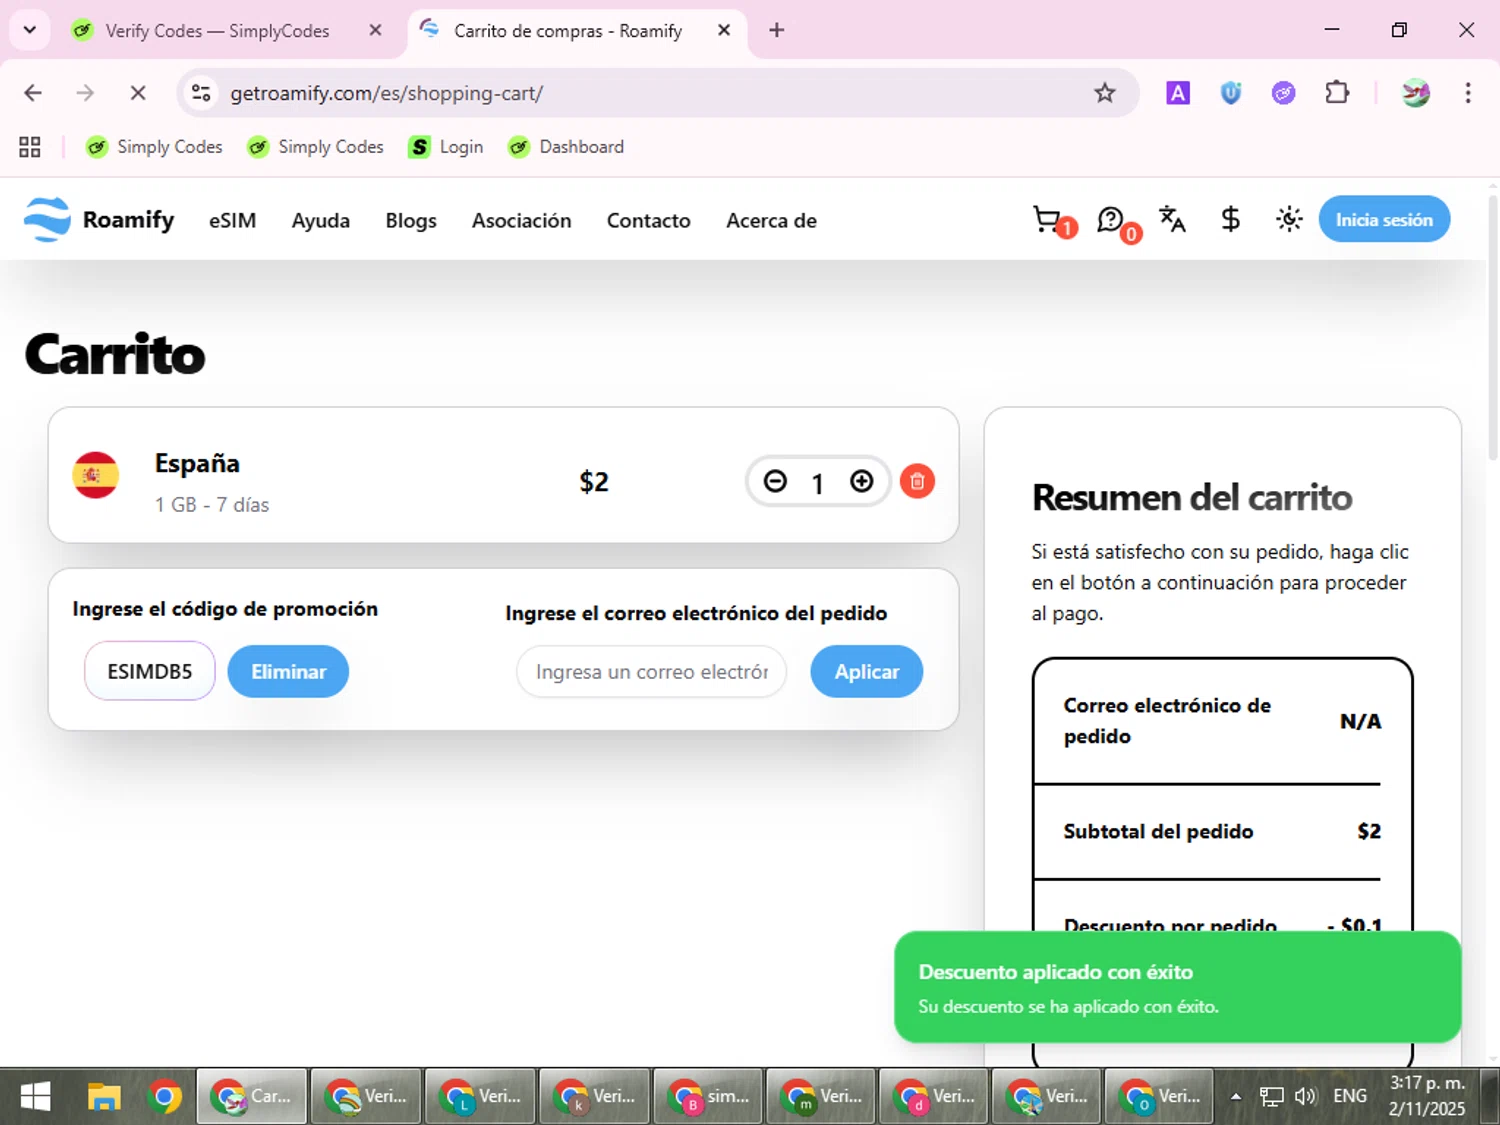The height and width of the screenshot is (1125, 1500).
Task: Stop page loading
Action: (138, 93)
